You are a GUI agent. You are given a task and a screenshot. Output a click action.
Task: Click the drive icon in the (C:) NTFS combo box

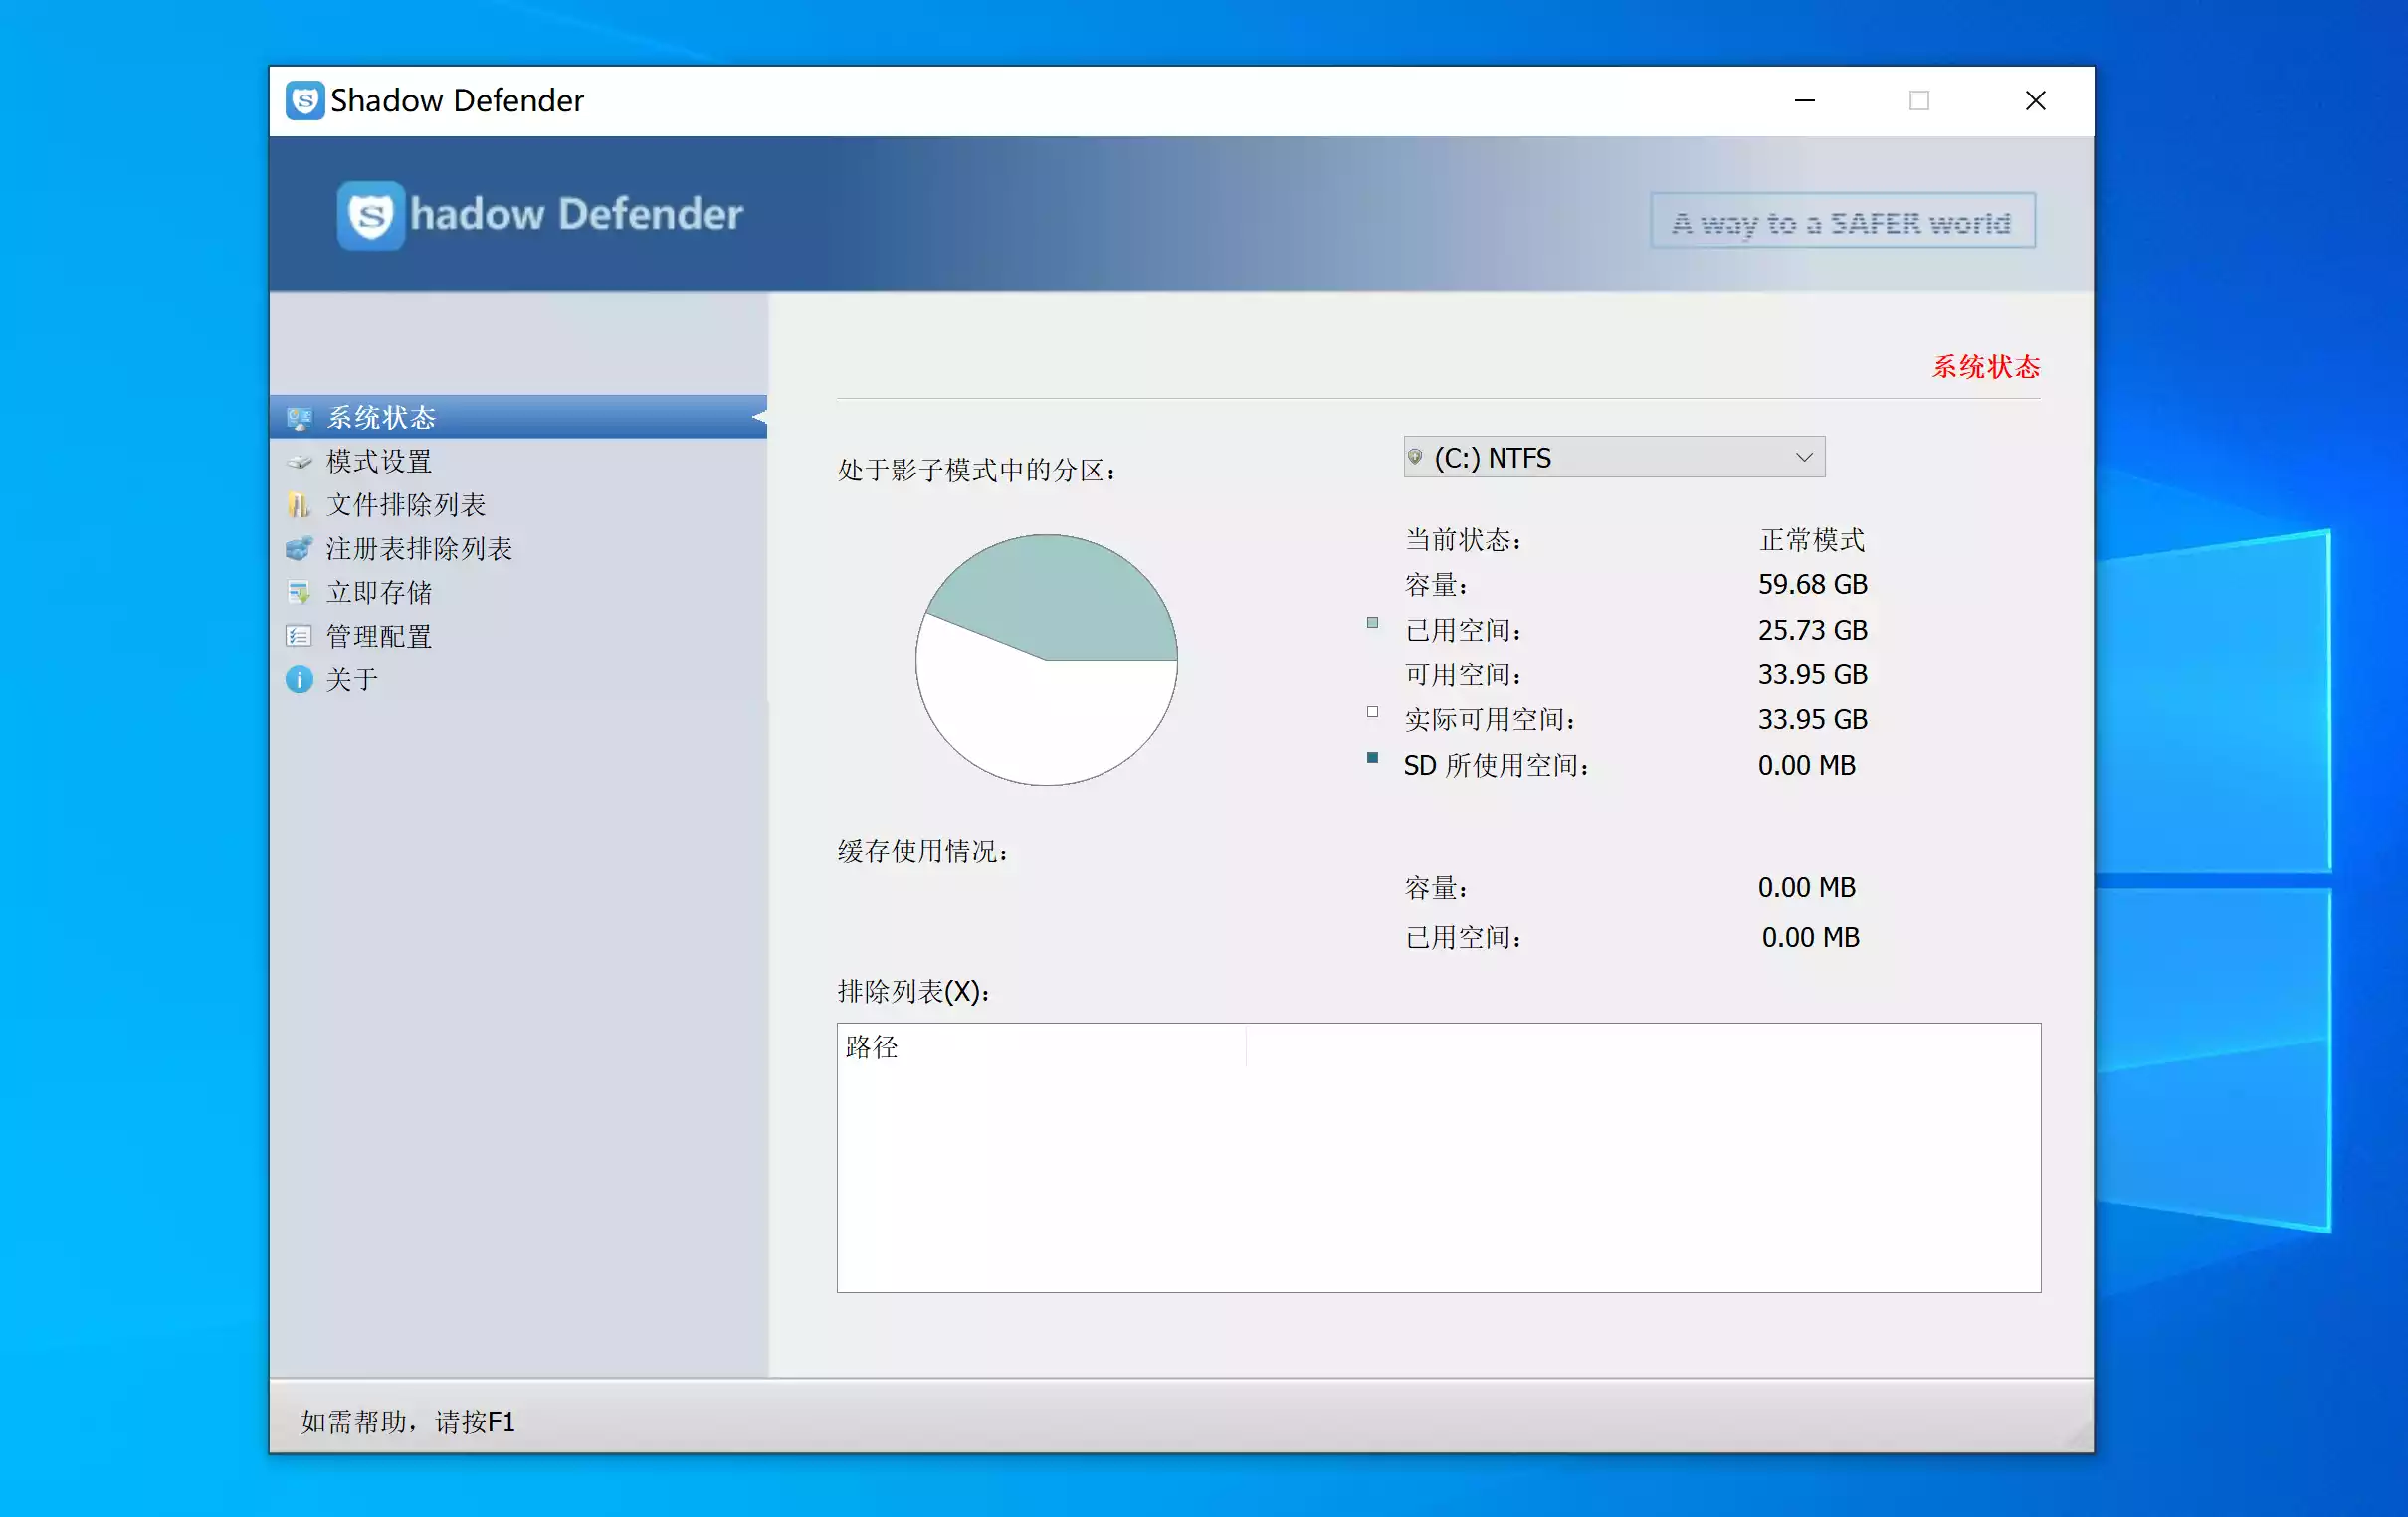tap(1415, 457)
